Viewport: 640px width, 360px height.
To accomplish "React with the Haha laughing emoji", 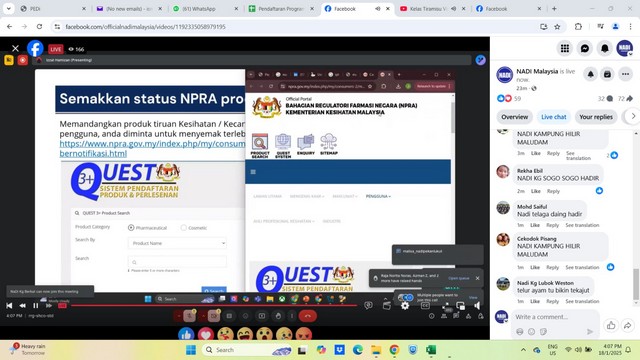I will tap(245, 334).
